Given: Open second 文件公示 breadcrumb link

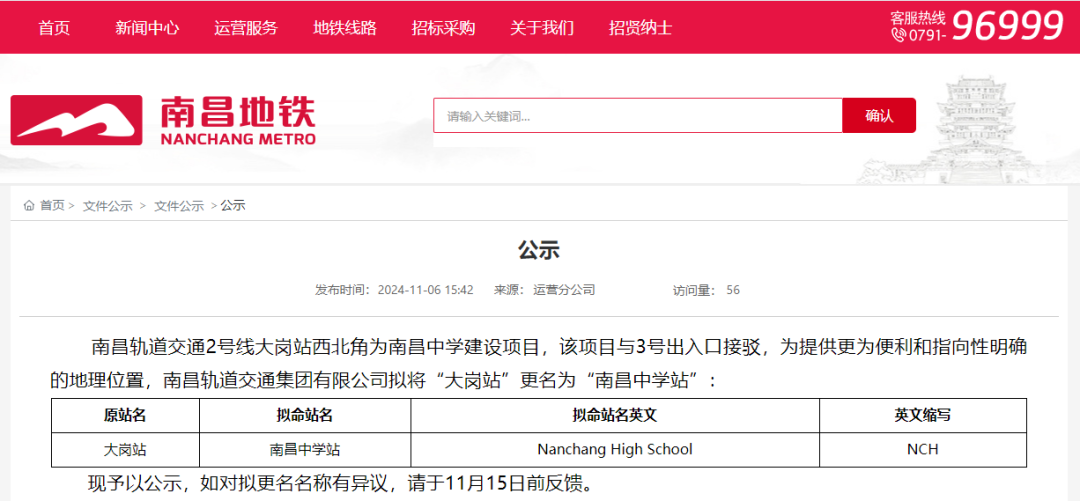Looking at the screenshot, I should coord(178,205).
